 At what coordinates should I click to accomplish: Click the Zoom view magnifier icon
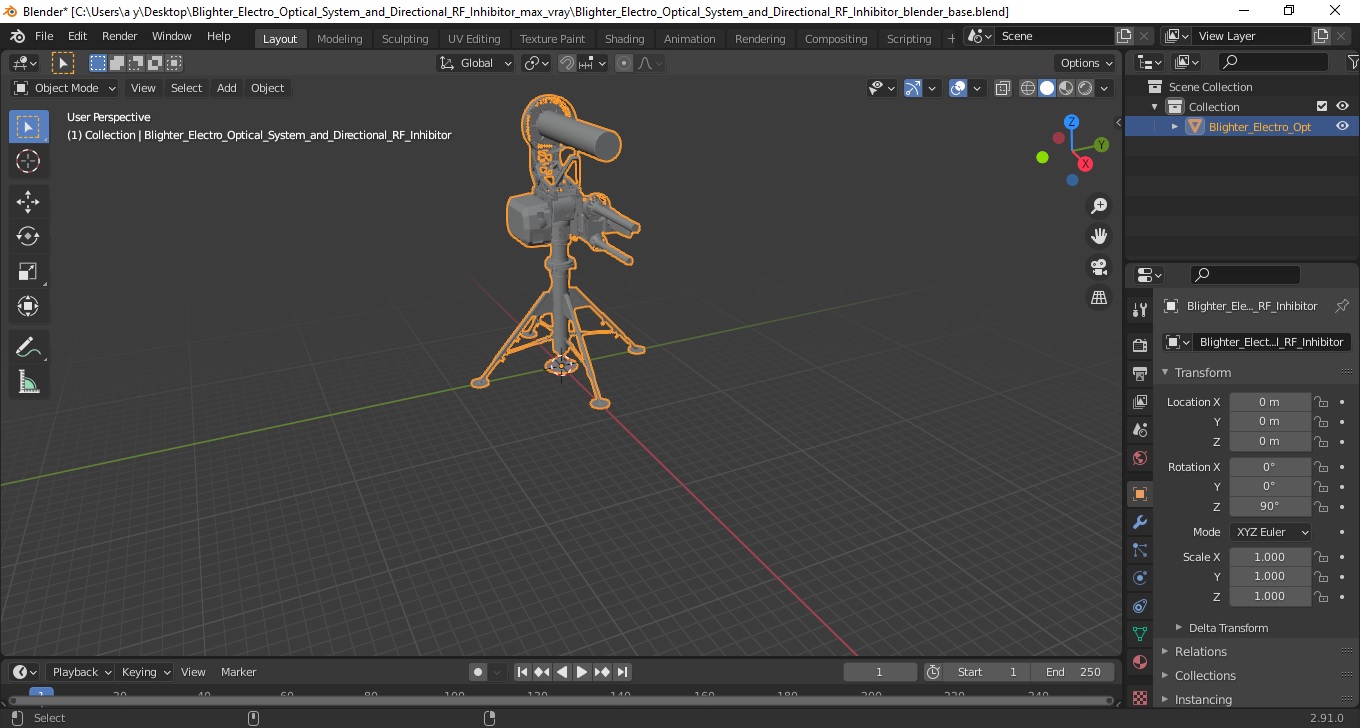coord(1099,206)
